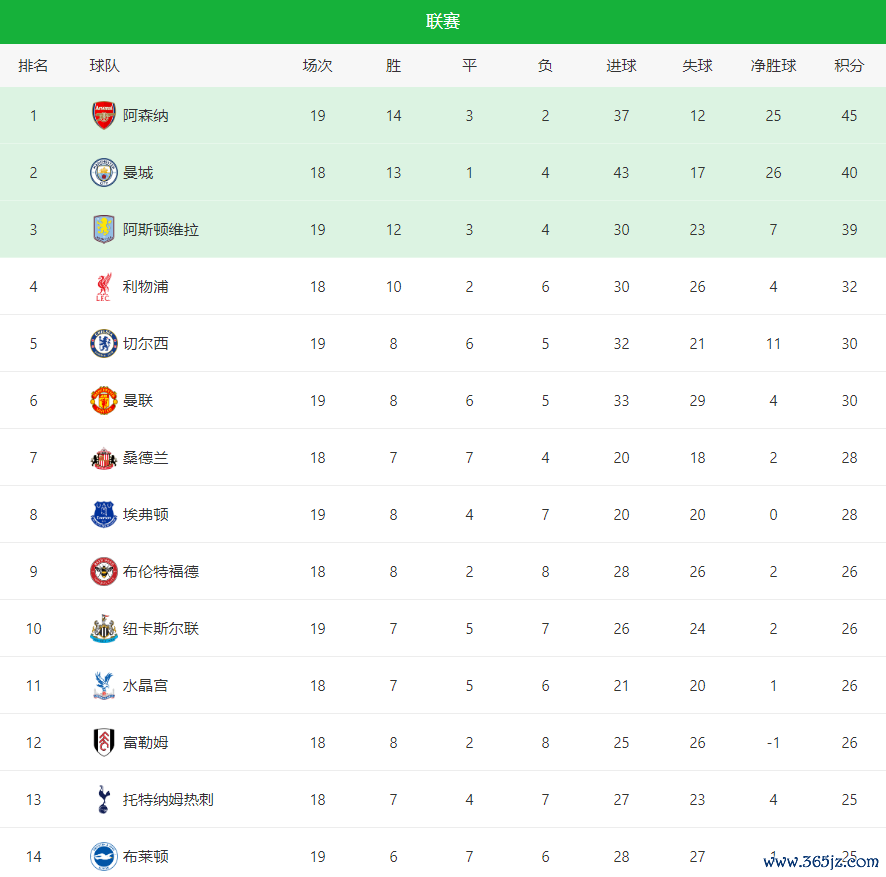Click the Newcastle United crest icon
This screenshot has width=886, height=877.
point(104,629)
